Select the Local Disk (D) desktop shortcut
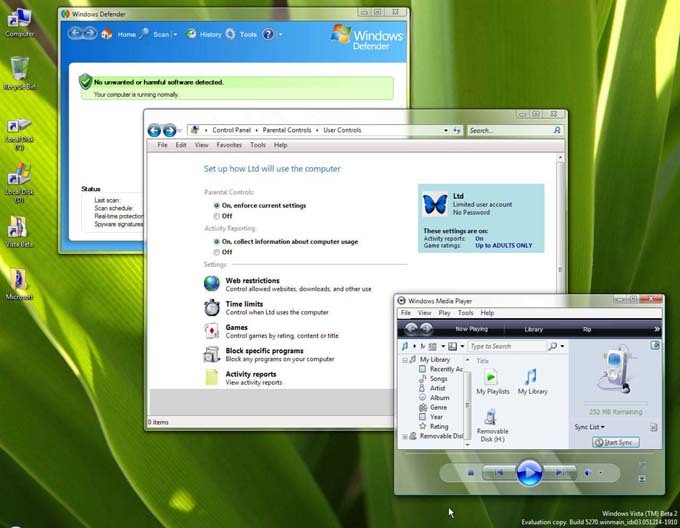Image resolution: width=680 pixels, height=528 pixels. (19, 183)
